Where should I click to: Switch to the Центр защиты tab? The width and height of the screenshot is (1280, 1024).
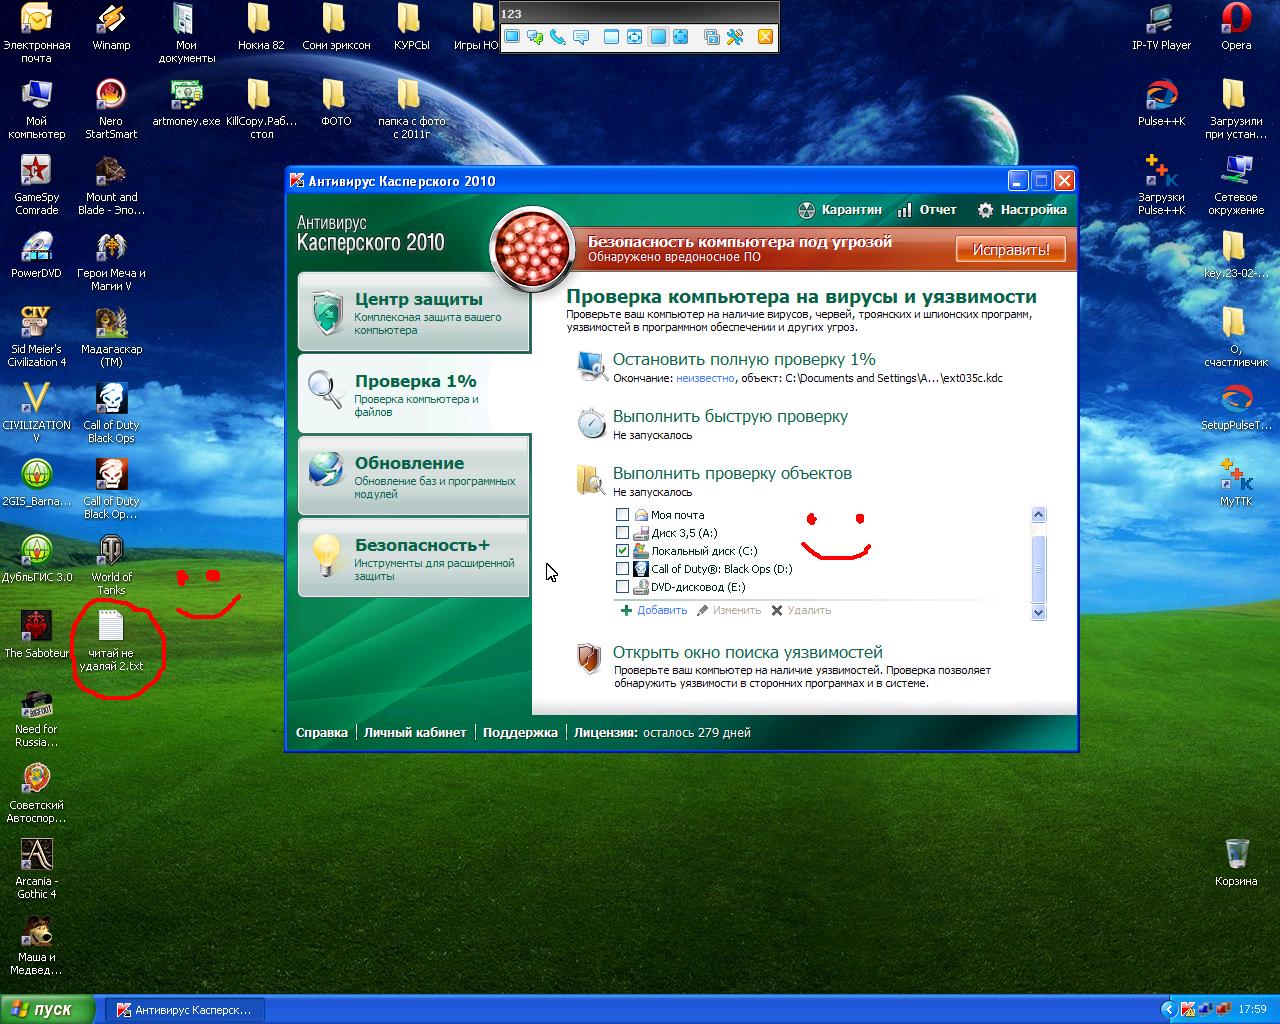[414, 312]
